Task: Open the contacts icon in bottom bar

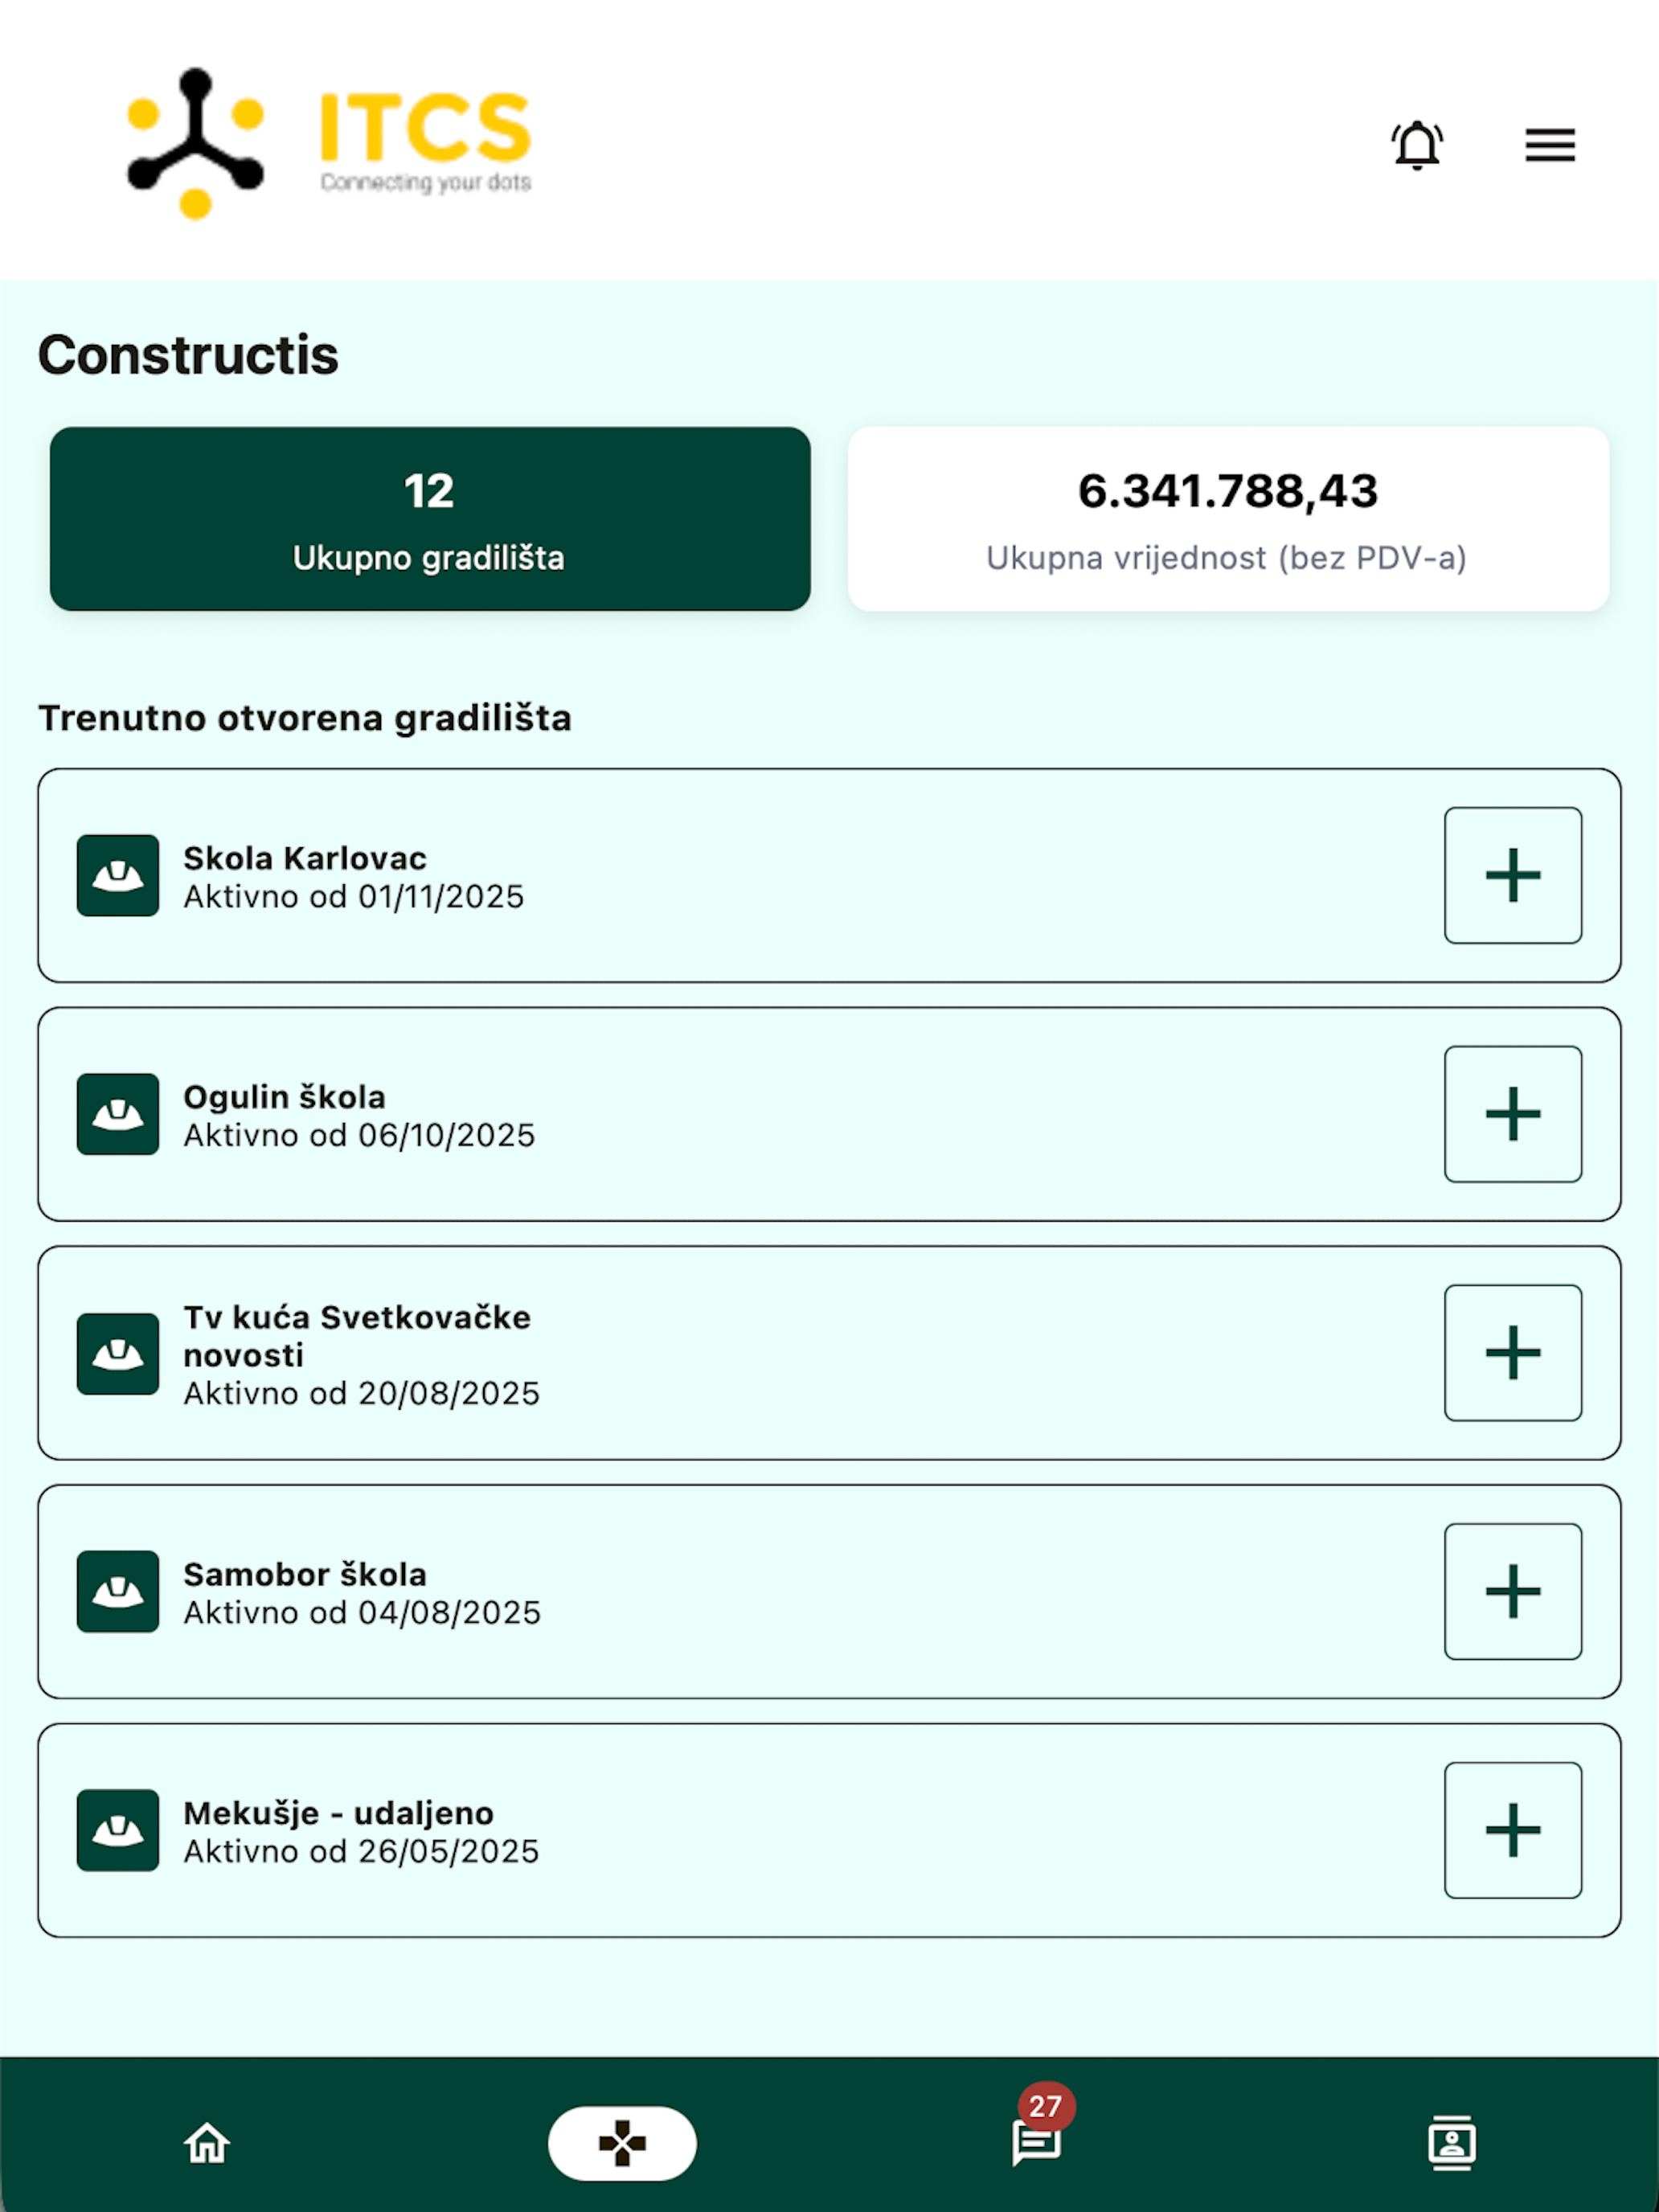Action: click(1451, 2143)
